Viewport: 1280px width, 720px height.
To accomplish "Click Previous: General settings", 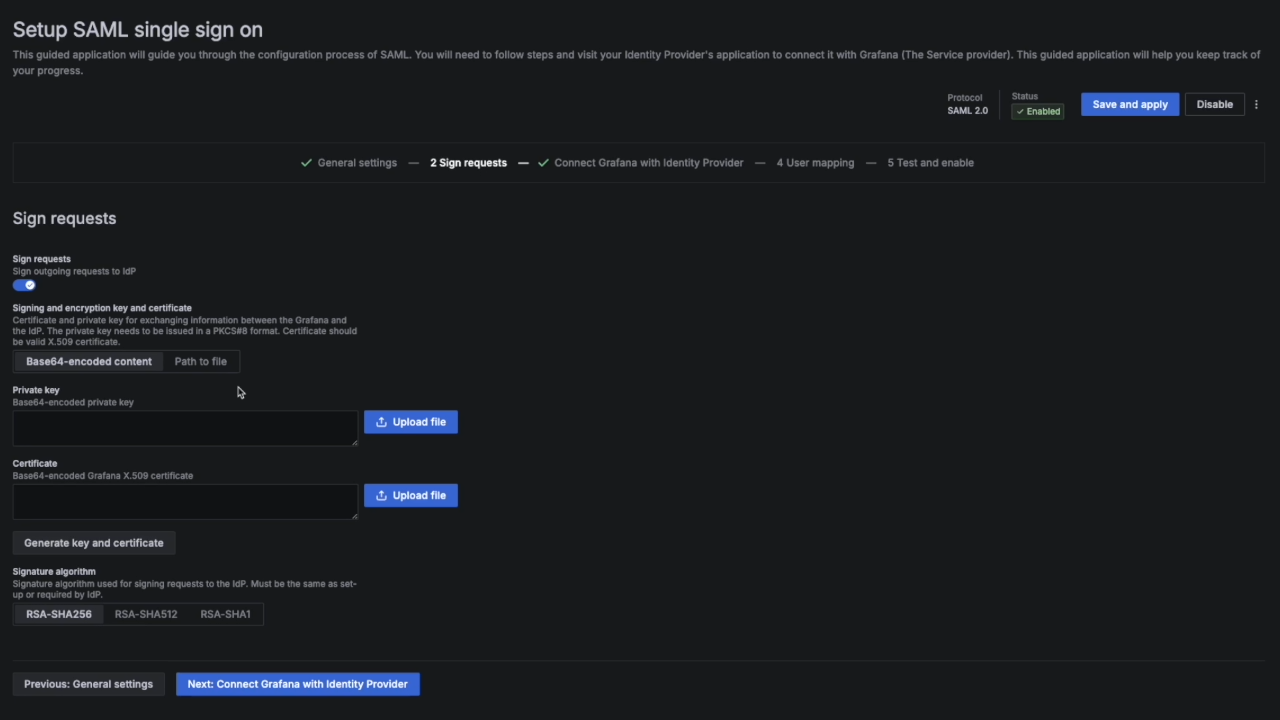I will [x=88, y=684].
